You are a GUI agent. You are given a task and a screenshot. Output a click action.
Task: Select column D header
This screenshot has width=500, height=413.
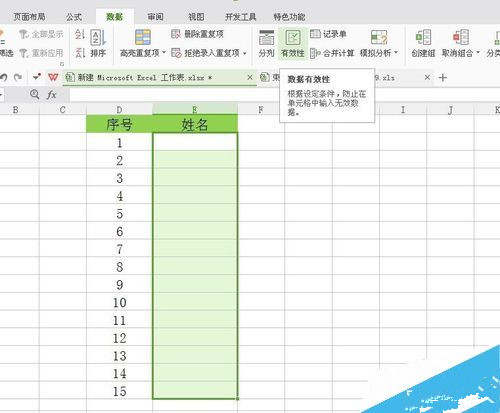pyautogui.click(x=119, y=110)
